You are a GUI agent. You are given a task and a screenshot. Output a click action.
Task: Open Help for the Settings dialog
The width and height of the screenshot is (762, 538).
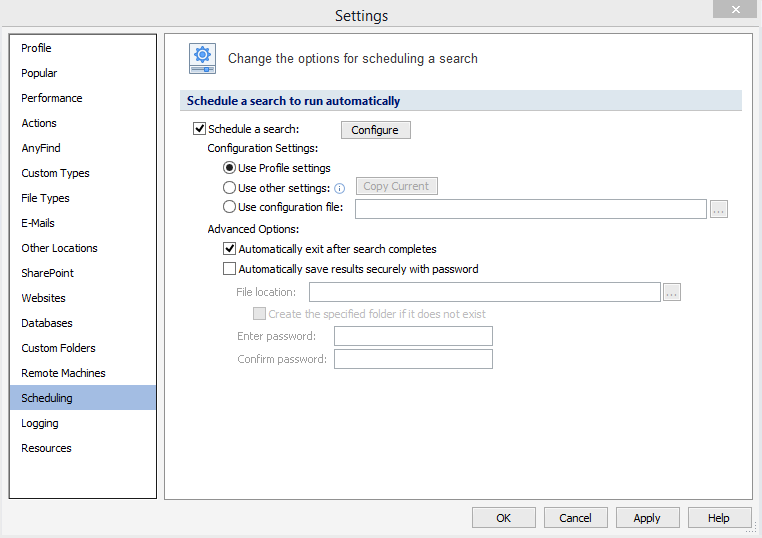tap(719, 518)
